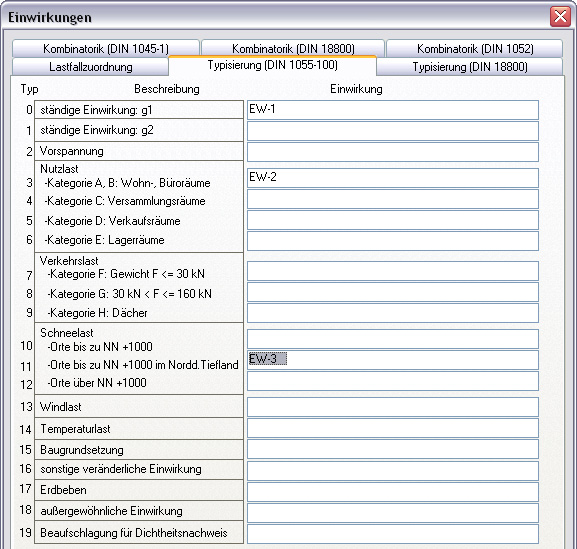Click the 'Windlast' description cell
Image resolution: width=577 pixels, height=549 pixels.
(139, 407)
